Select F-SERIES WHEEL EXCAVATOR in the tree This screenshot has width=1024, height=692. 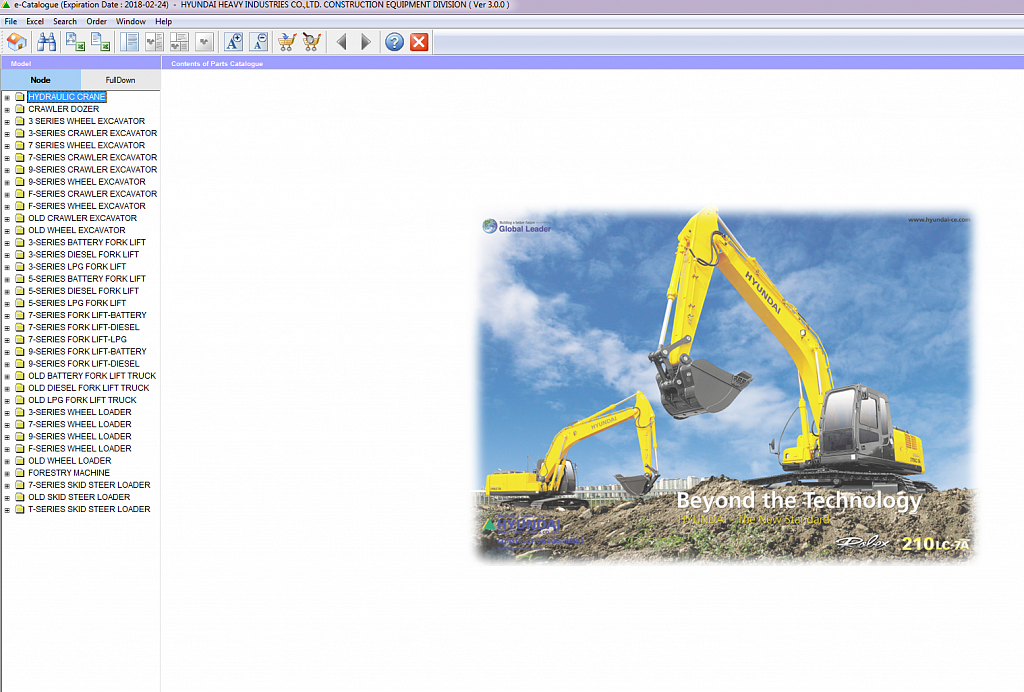[87, 206]
